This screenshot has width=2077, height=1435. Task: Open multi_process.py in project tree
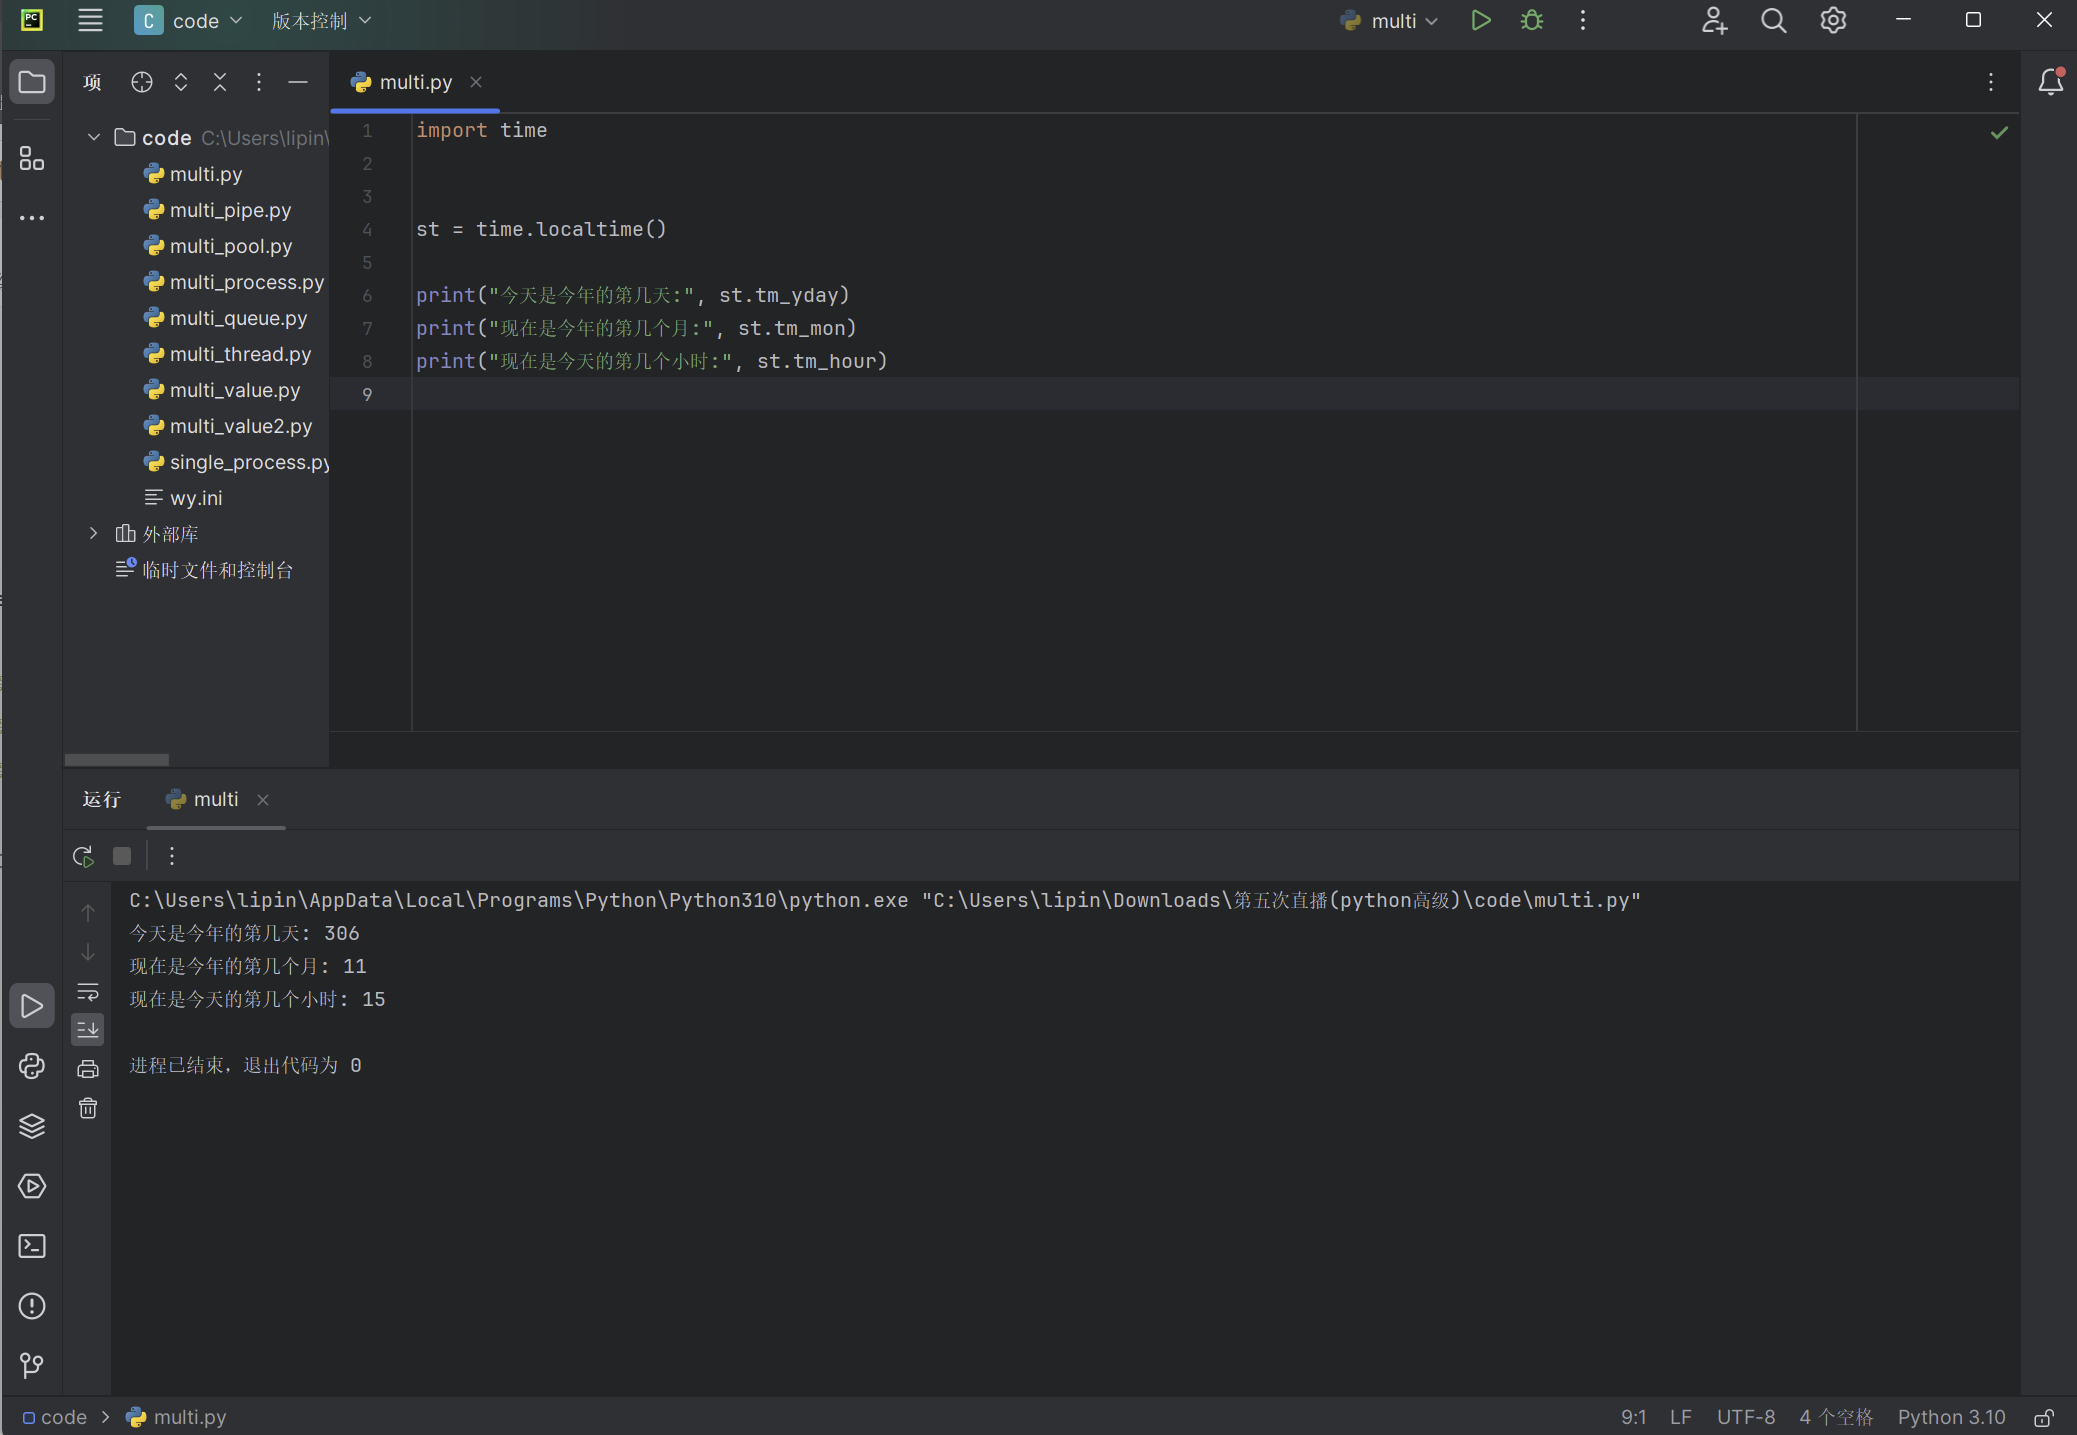coord(247,282)
